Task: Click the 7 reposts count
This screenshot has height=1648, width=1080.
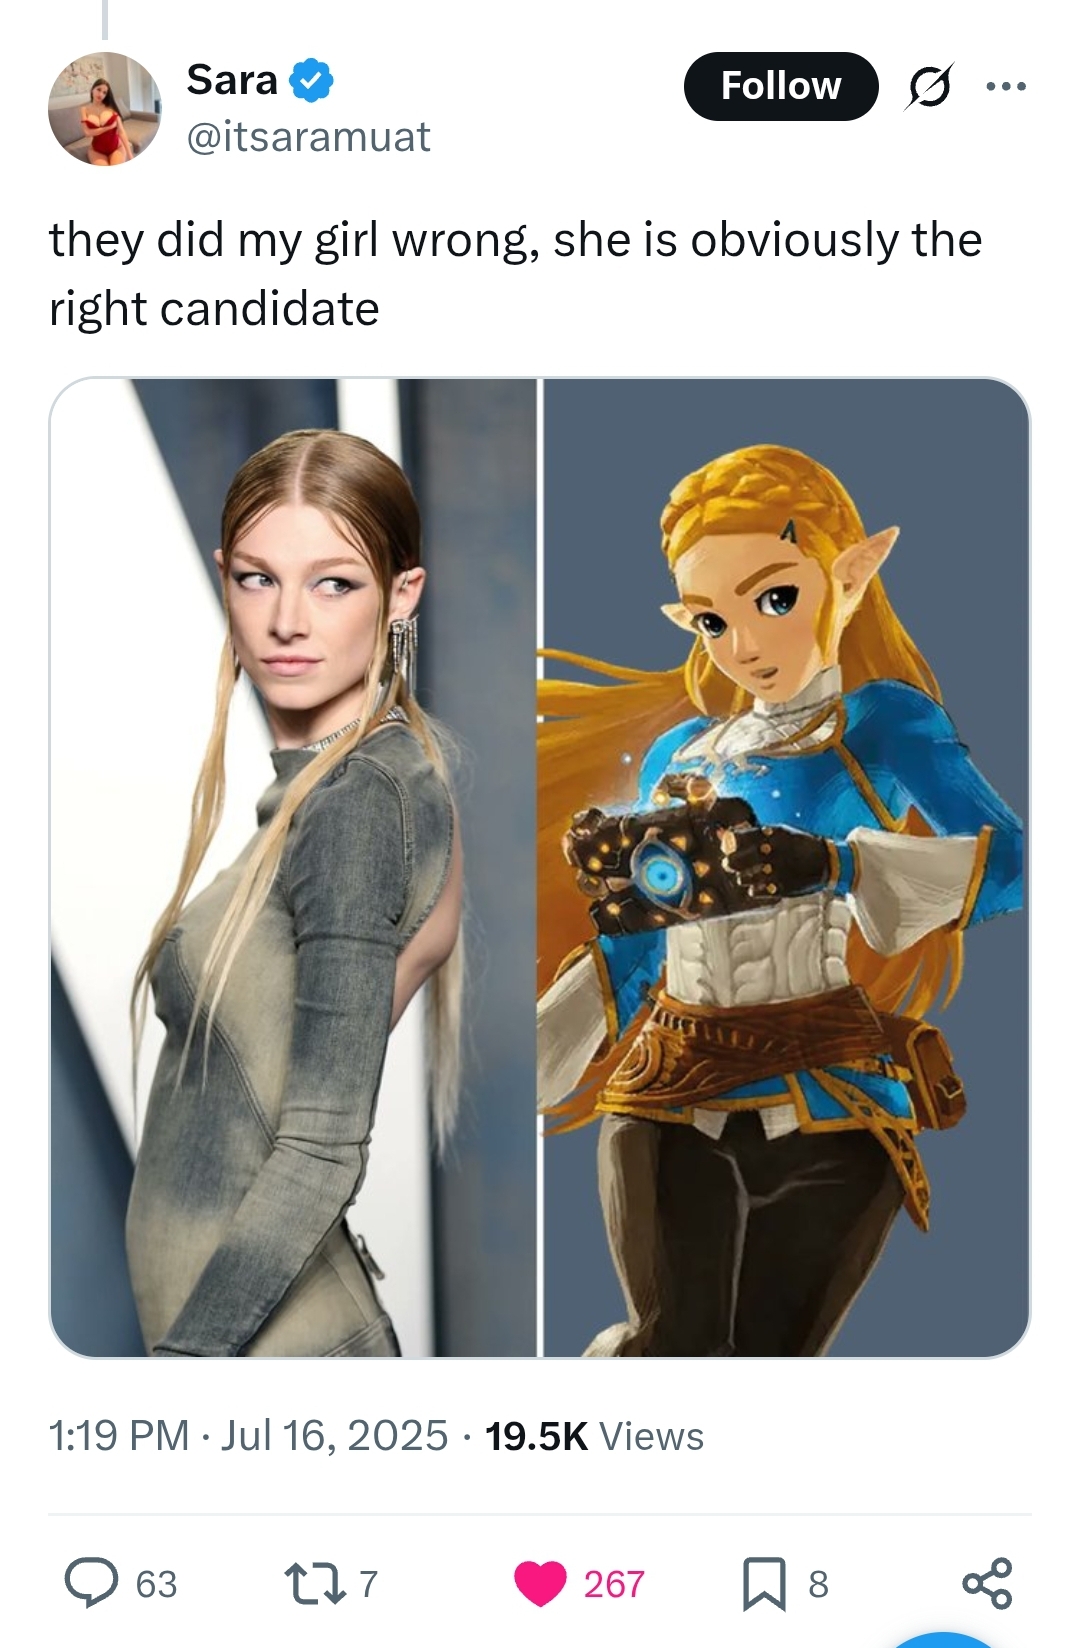Action: (x=368, y=1584)
